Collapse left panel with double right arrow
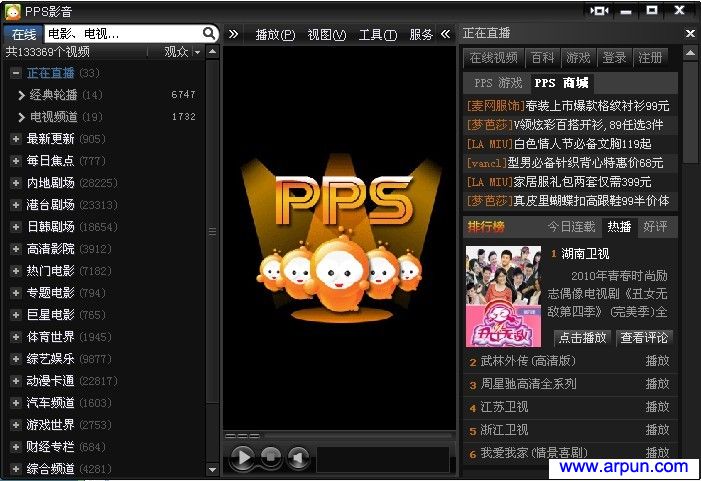Screen dimensions: 701x481 233,34
